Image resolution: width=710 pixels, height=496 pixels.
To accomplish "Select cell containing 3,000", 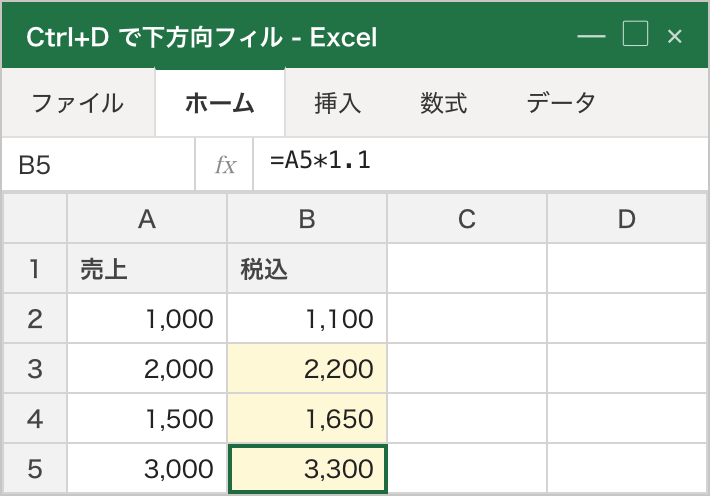I will pyautogui.click(x=147, y=468).
